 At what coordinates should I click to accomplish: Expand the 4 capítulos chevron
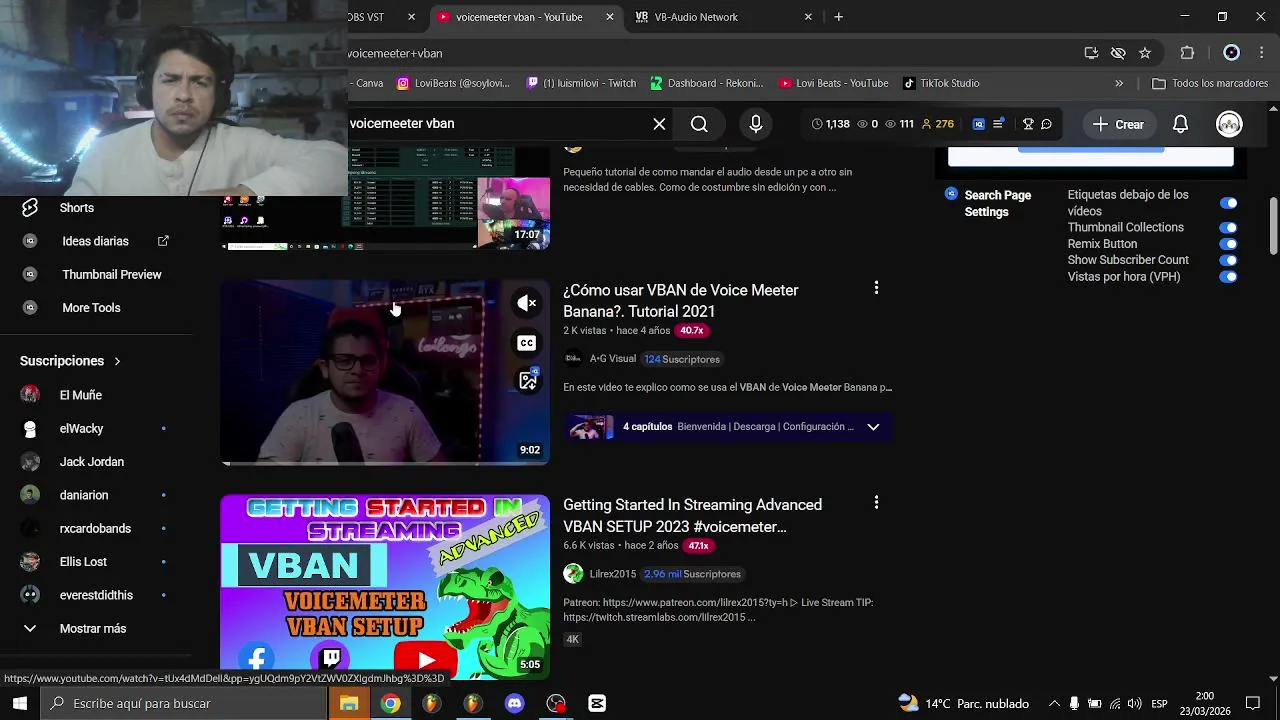point(873,427)
